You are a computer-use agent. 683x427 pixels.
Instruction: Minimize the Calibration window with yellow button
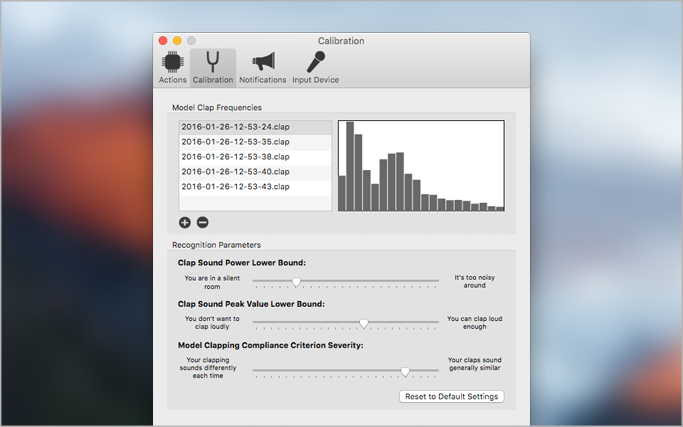coord(177,41)
